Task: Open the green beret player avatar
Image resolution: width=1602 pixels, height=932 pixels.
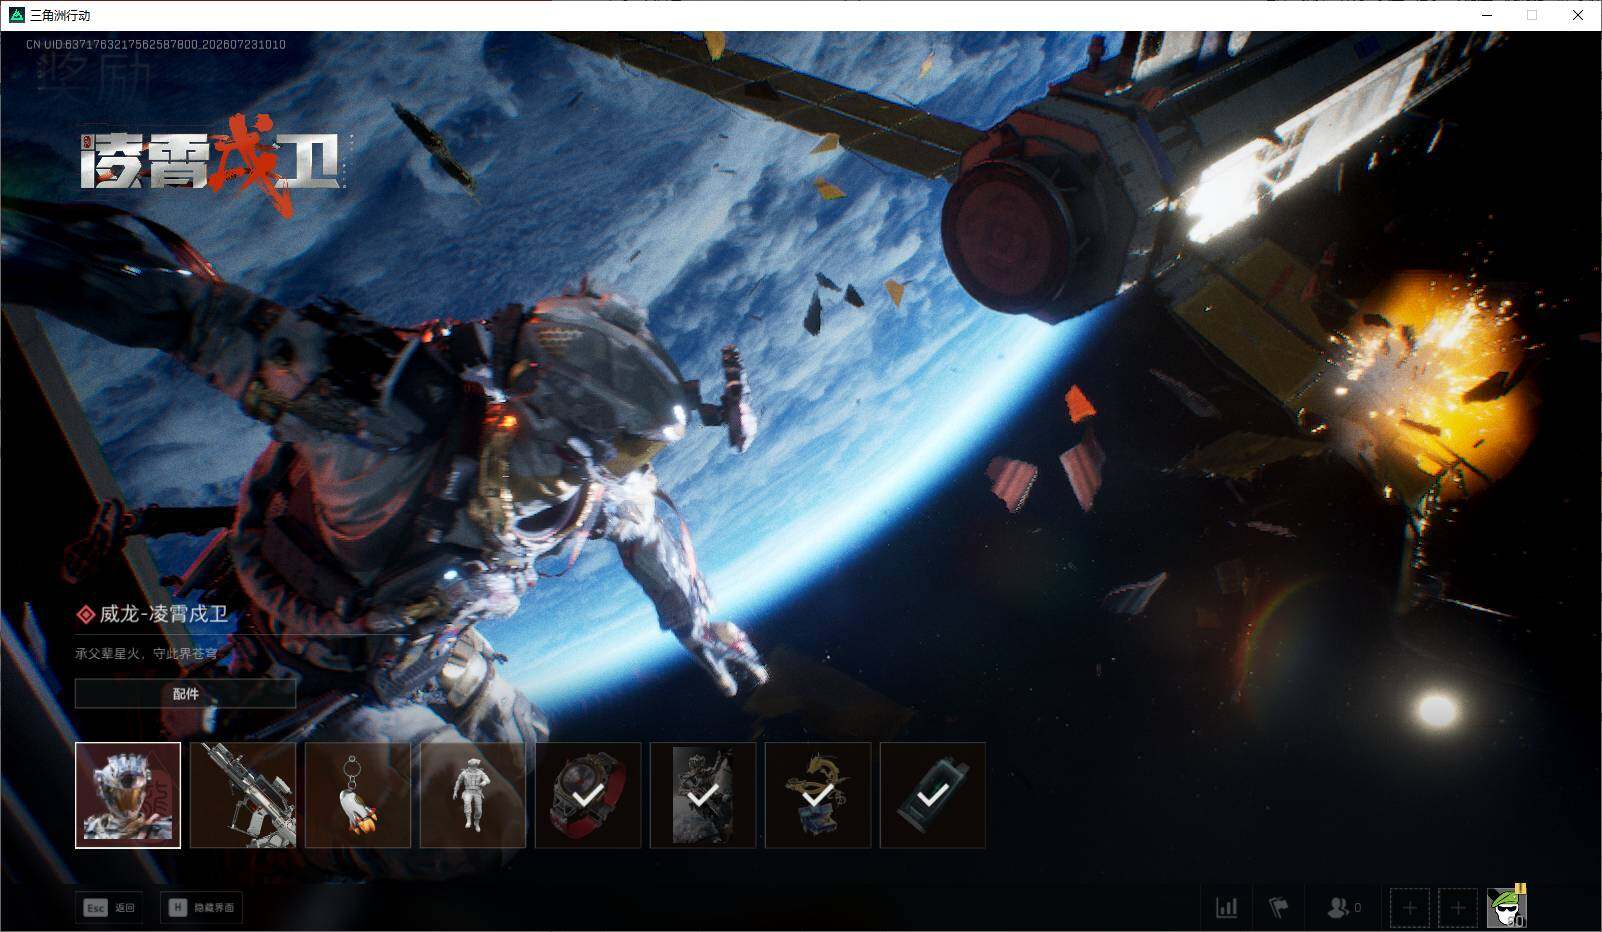Action: (x=1507, y=907)
